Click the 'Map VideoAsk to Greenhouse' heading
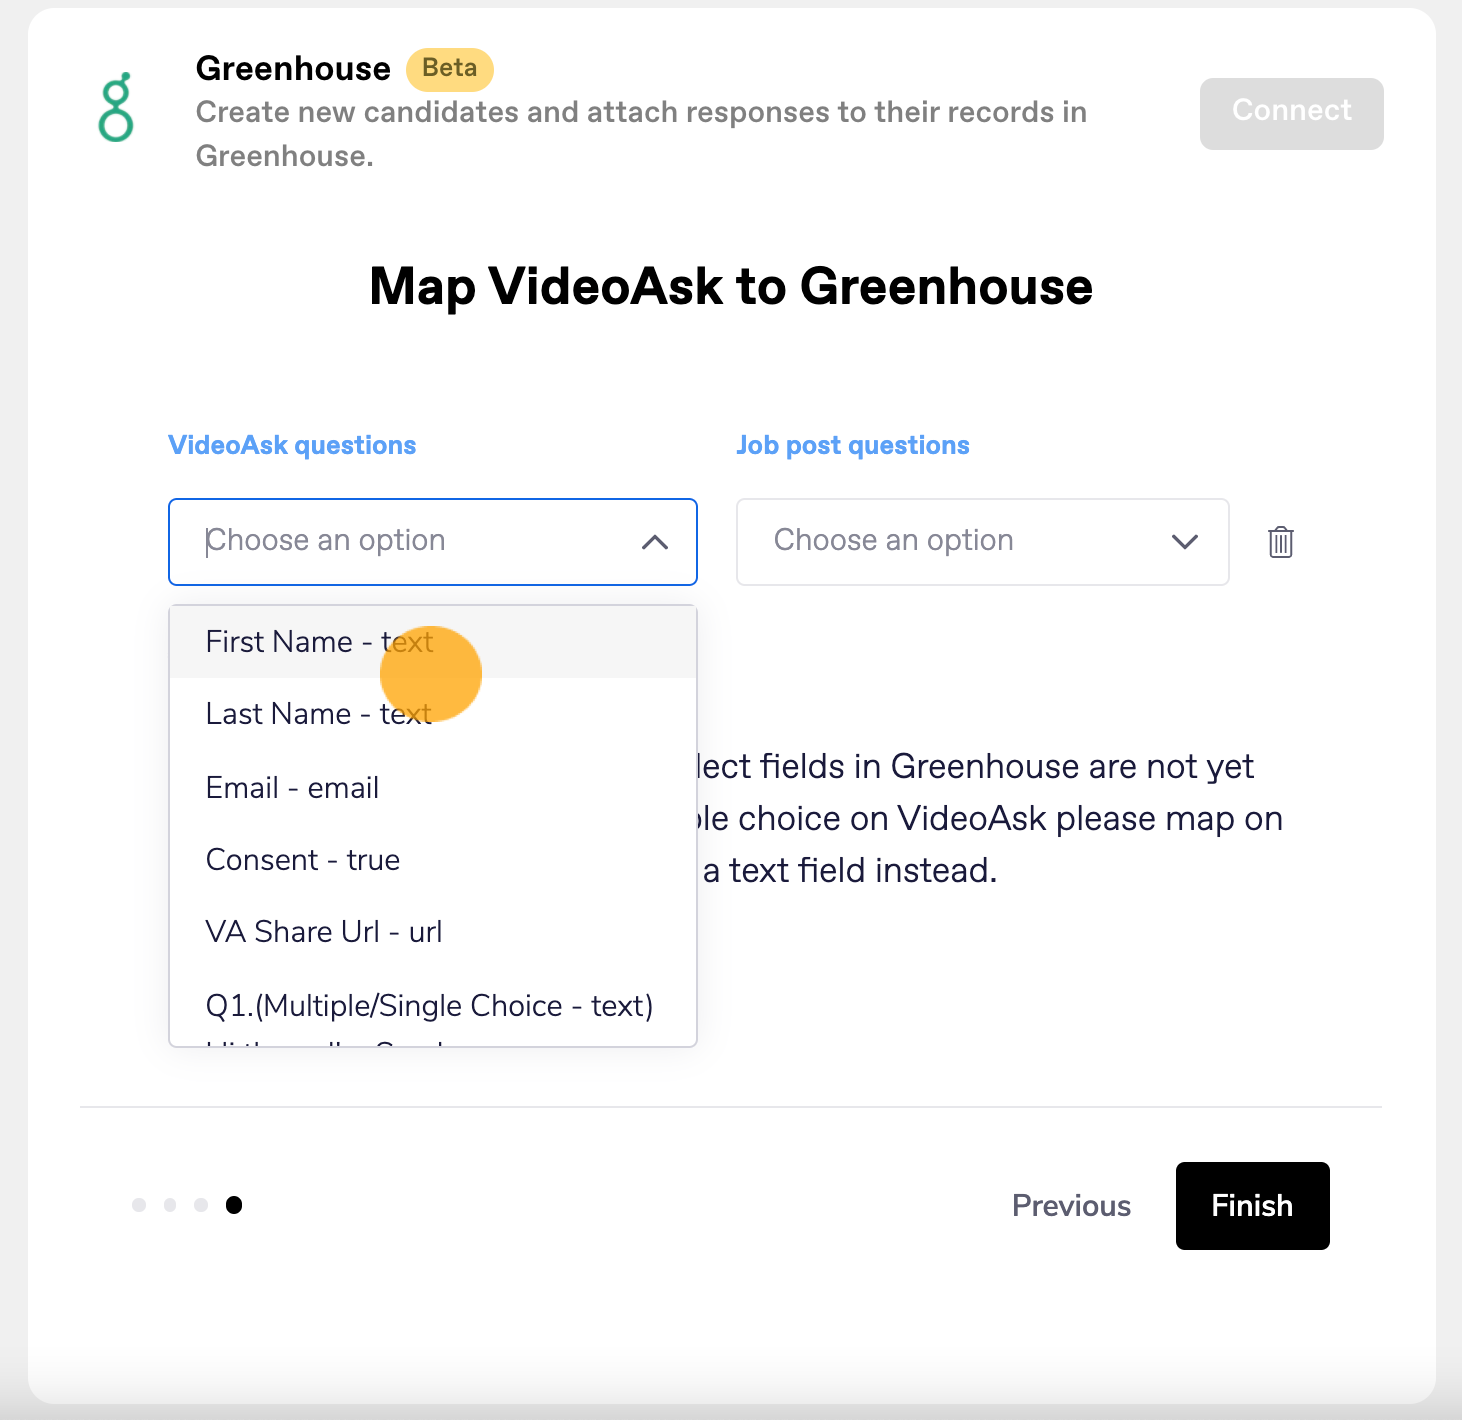This screenshot has width=1462, height=1420. 731,287
